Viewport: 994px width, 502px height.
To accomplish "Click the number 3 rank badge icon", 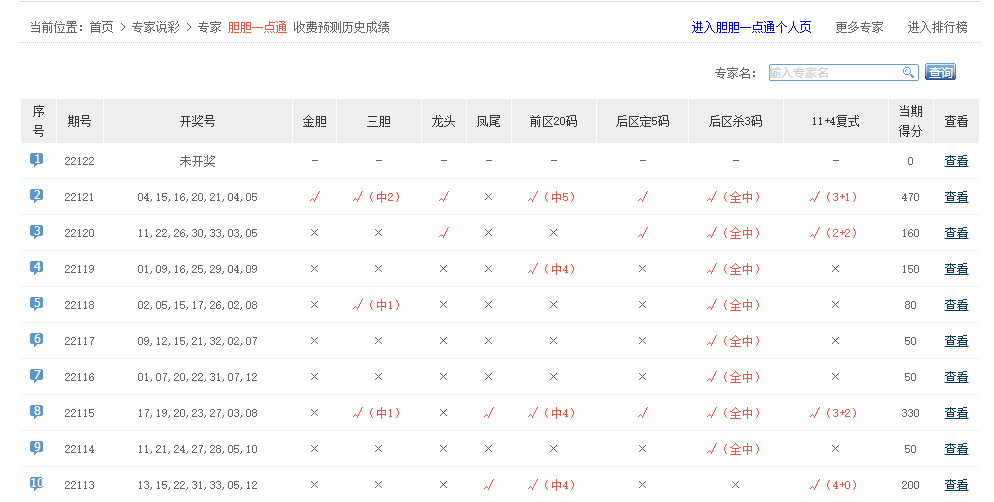I will tap(37, 232).
